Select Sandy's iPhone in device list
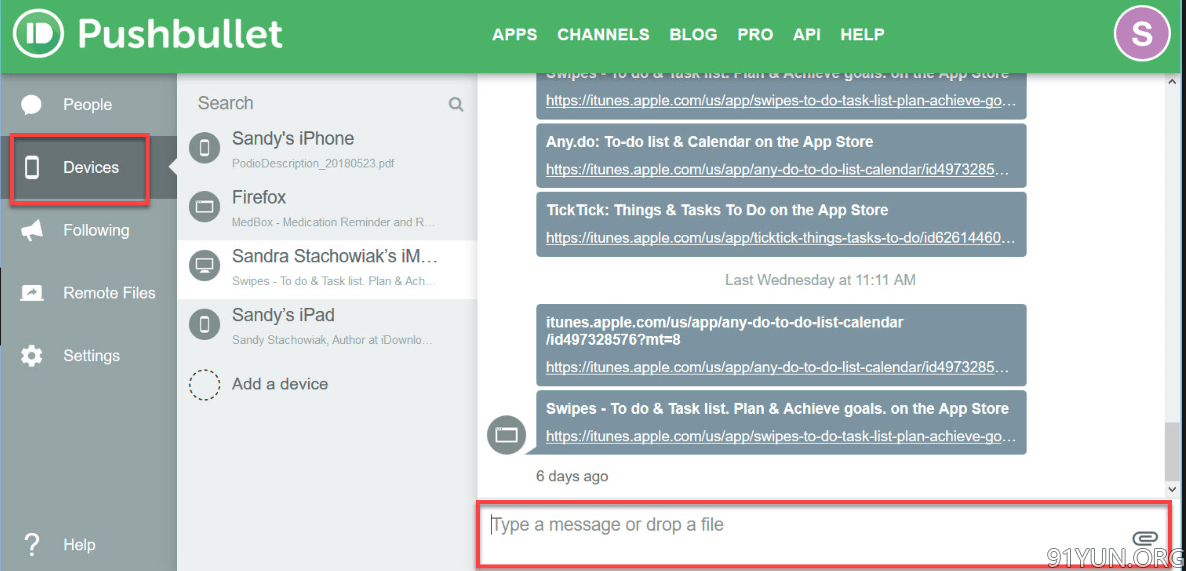The height and width of the screenshot is (571, 1186). click(327, 148)
